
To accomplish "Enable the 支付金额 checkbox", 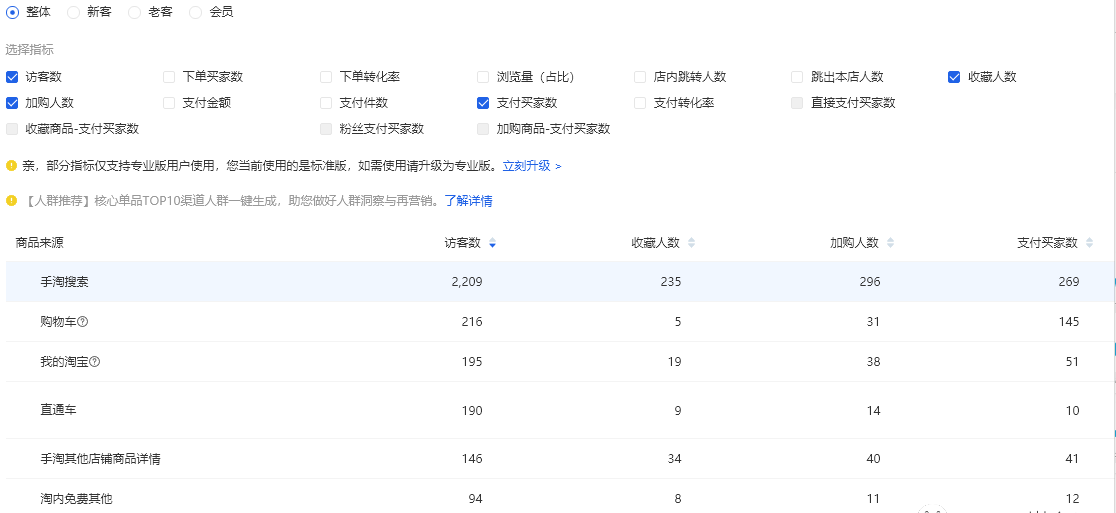I will [169, 102].
